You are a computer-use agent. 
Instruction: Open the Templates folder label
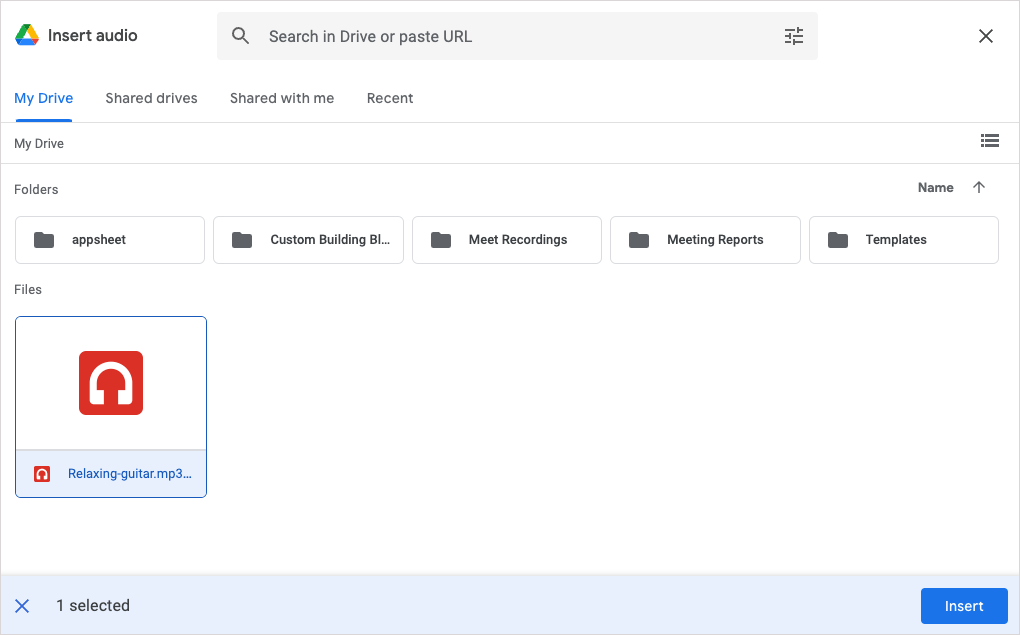896,239
